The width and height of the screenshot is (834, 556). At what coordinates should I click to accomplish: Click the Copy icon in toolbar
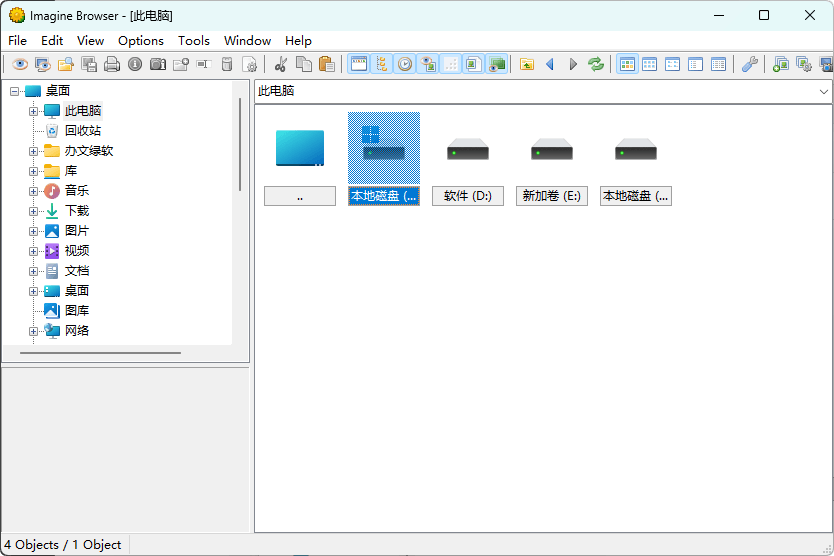(x=304, y=64)
